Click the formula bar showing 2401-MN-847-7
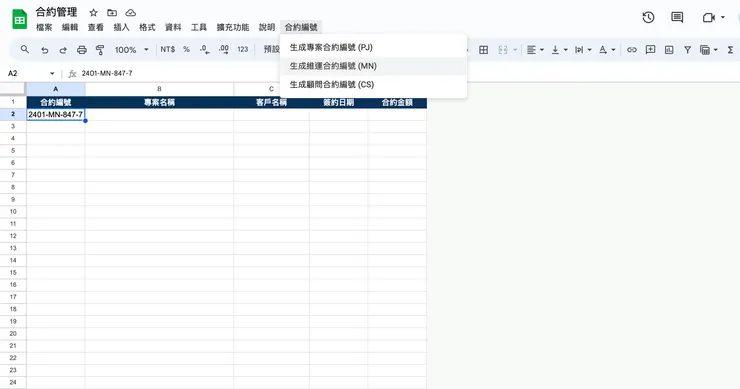 (408, 74)
